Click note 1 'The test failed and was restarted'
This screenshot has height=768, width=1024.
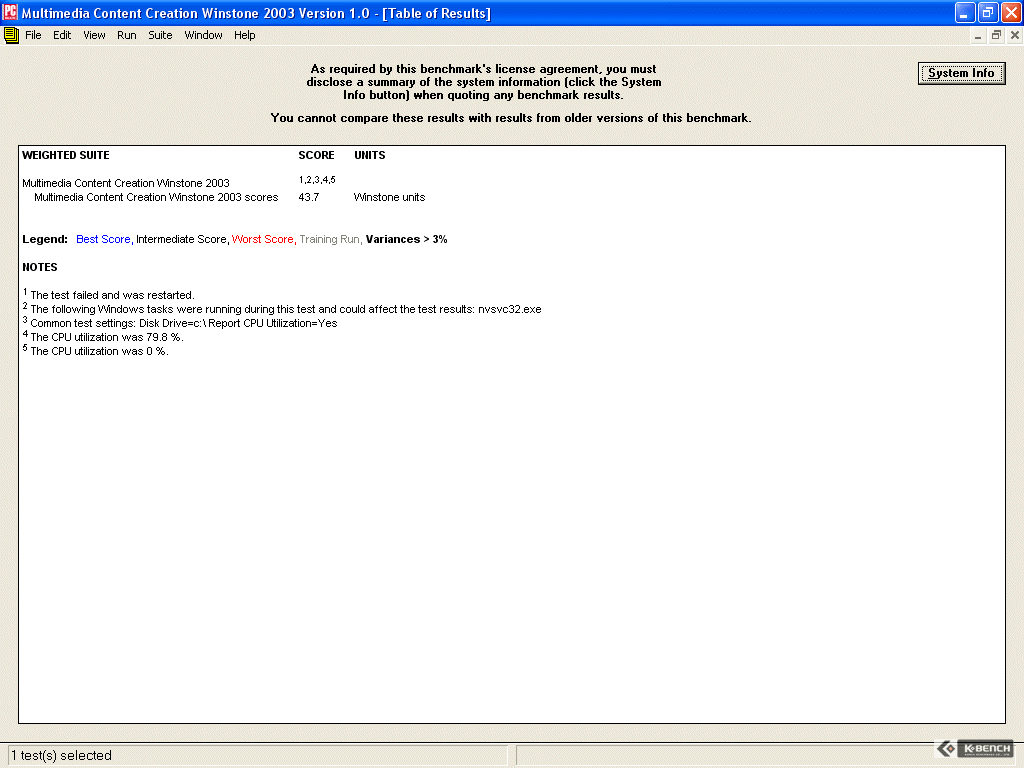pos(108,295)
